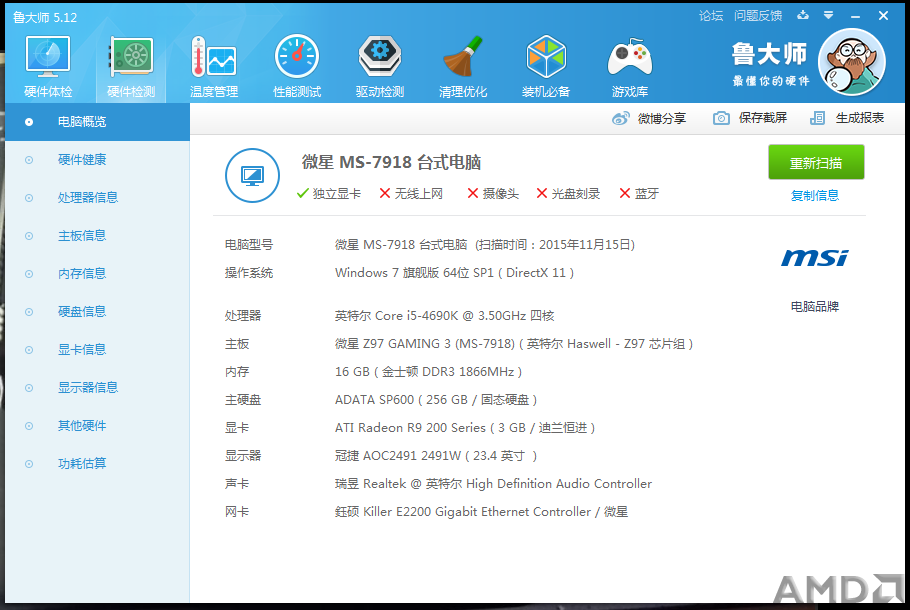This screenshot has height=610, width=910.
Task: Click the Killer E2200 network card value
Action: pos(481,512)
